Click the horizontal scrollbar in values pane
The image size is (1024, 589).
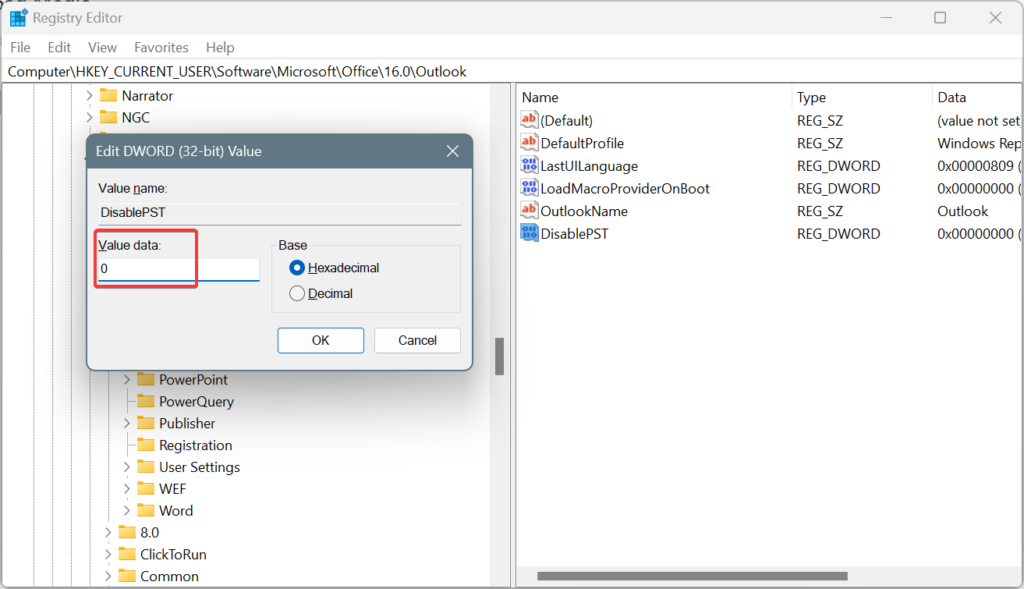pyautogui.click(x=692, y=576)
